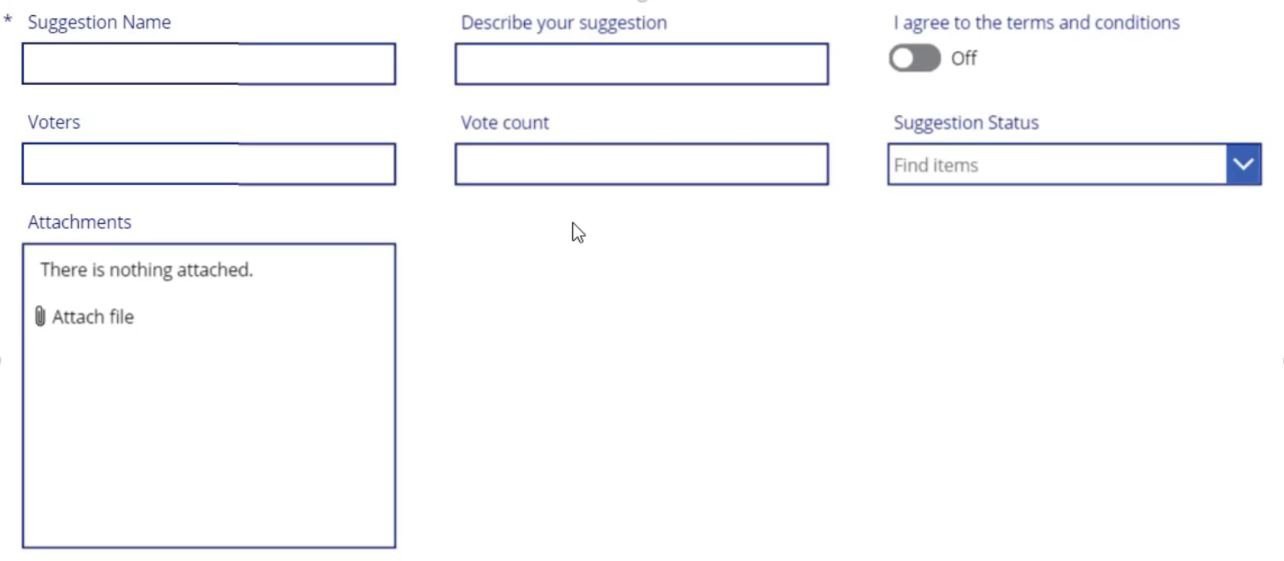Screen dimensions: 1284x561
Task: Click into the Vote count field
Action: coord(642,164)
